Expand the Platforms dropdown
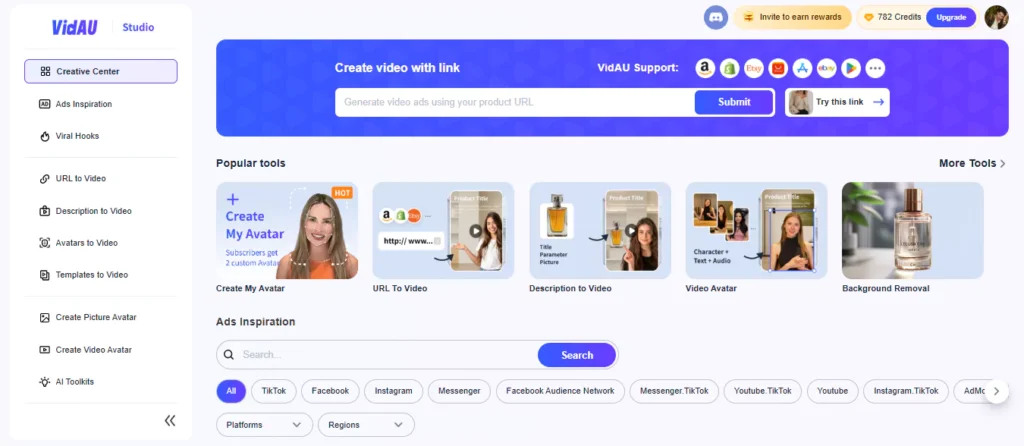Screen dimensions: 1024x446 pos(264,425)
